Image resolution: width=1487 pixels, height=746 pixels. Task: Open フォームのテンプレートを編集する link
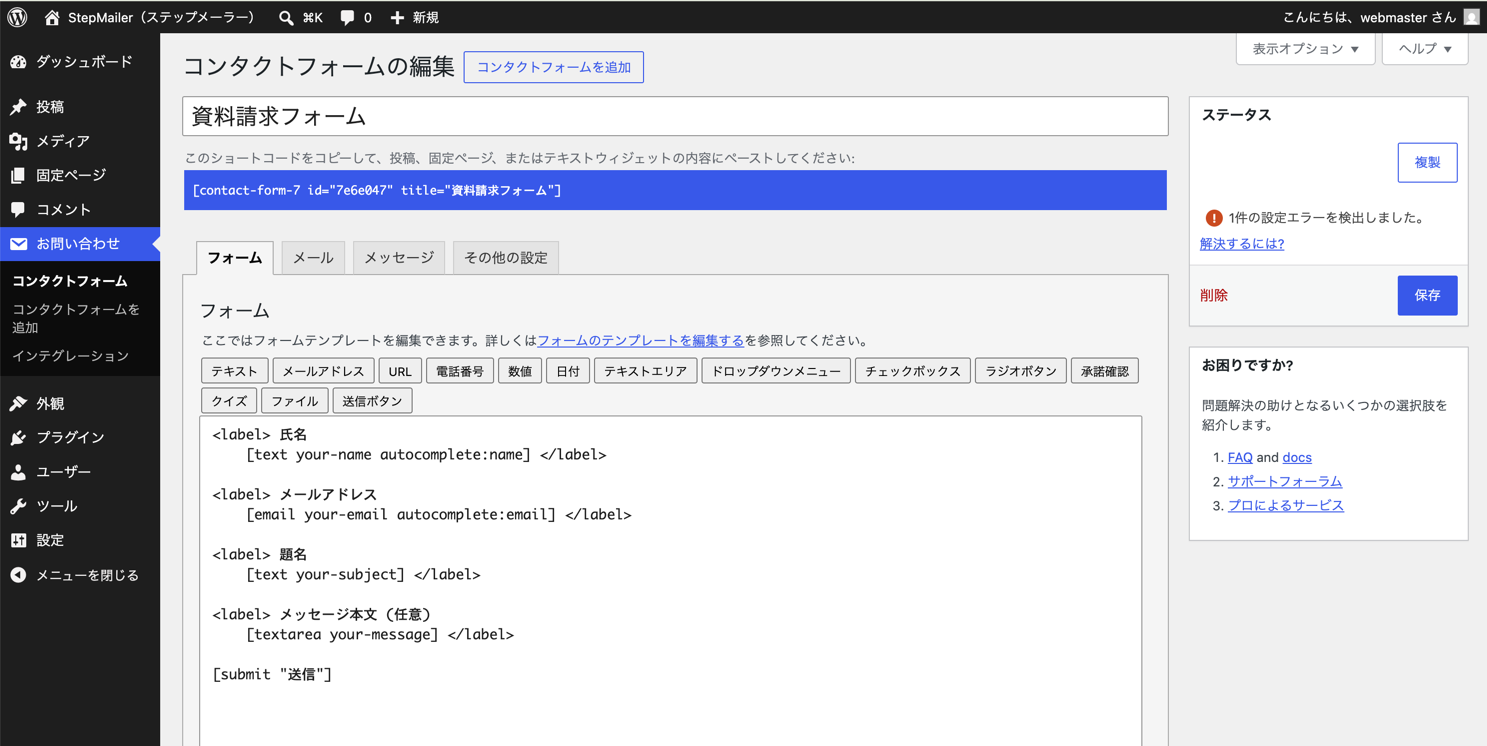[641, 341]
